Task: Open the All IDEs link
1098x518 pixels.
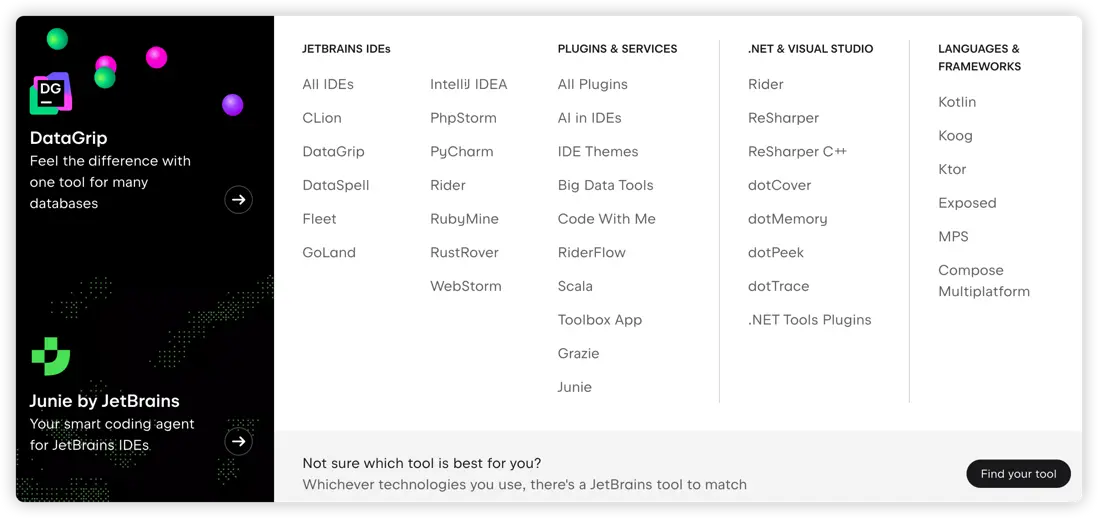Action: click(328, 84)
